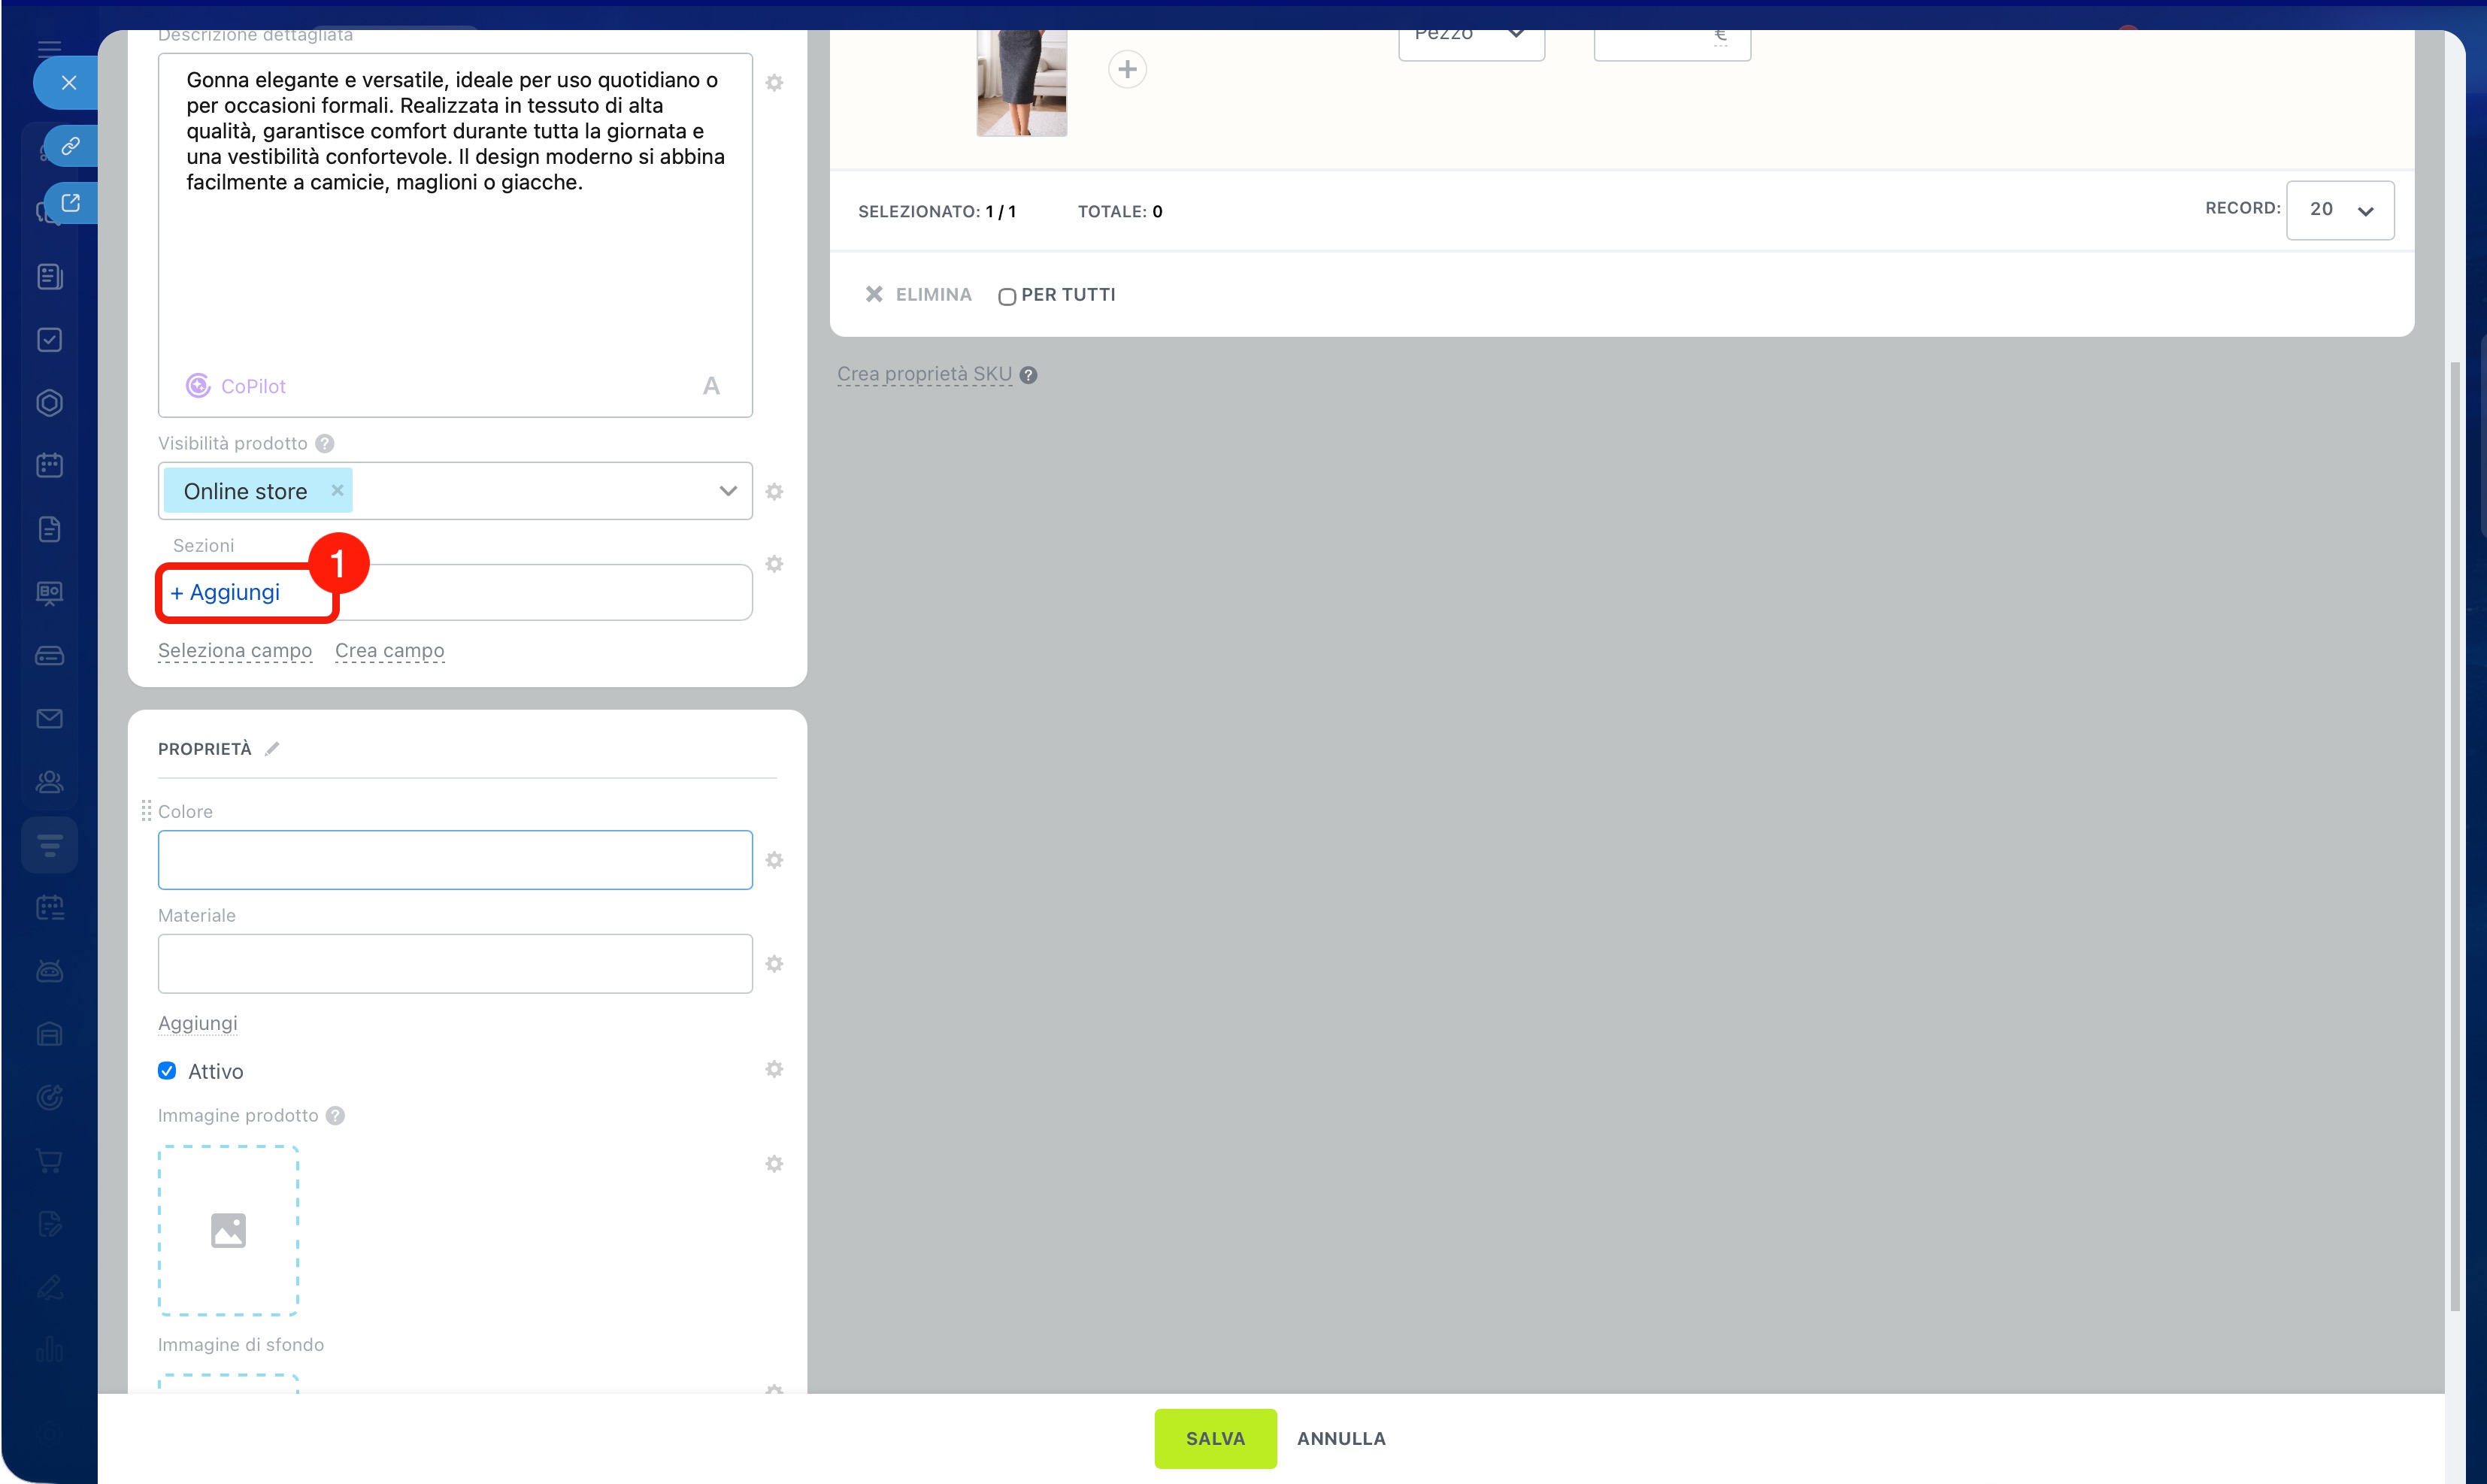Click the SALVA button
The height and width of the screenshot is (1484, 2487).
tap(1215, 1438)
